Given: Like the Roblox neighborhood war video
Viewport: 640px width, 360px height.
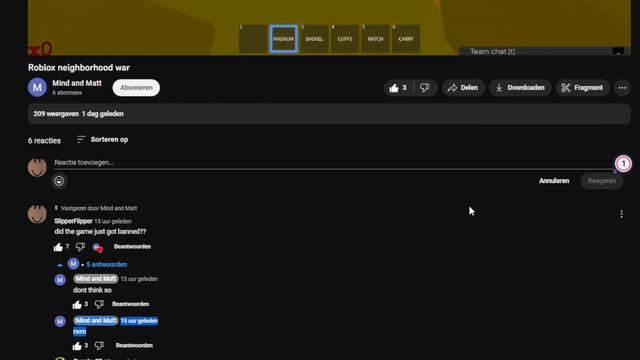Looking at the screenshot, I should (x=399, y=88).
